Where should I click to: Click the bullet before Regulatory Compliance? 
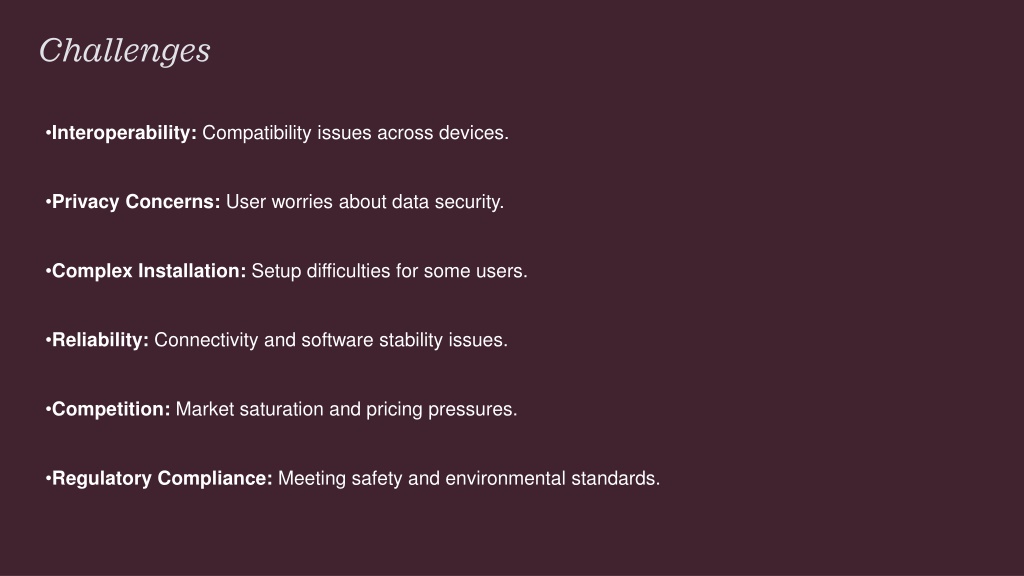tap(48, 479)
